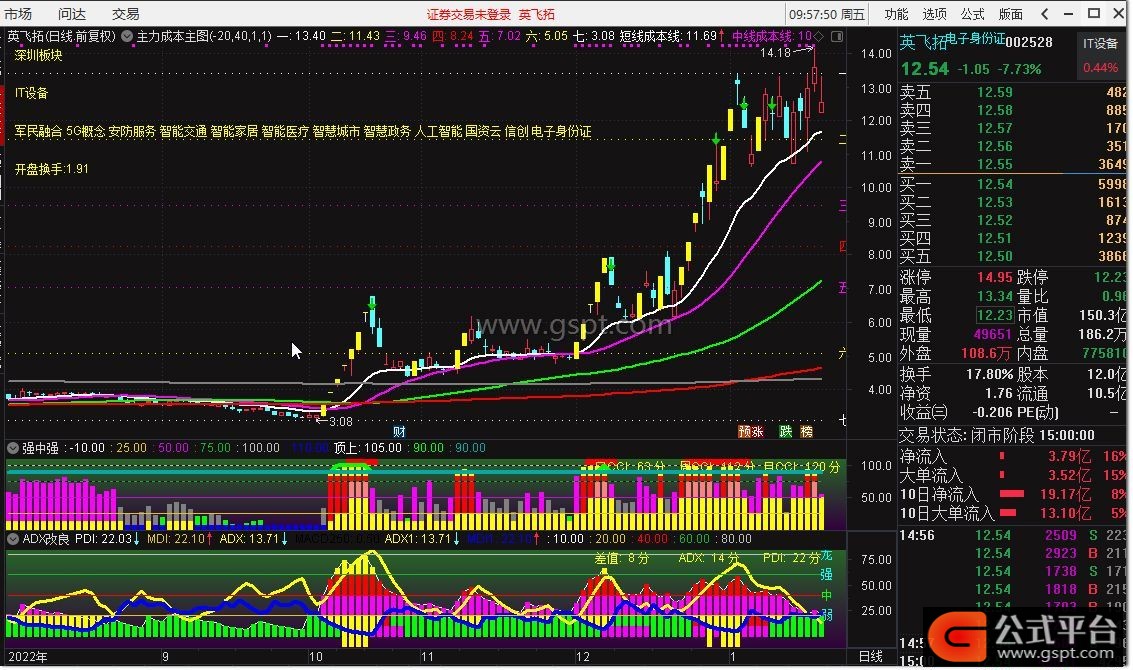Image resolution: width=1133 pixels, height=670 pixels.
Task: Click the green 跌 tag
Action: pos(785,431)
